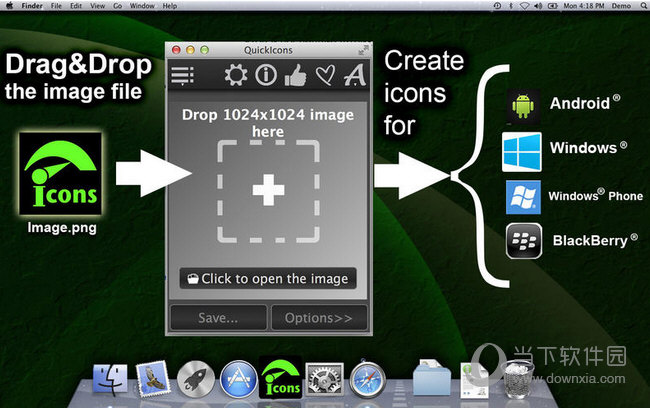Viewport: 650px width, 408px height.
Task: Open the File menu
Action: tap(56, 6)
